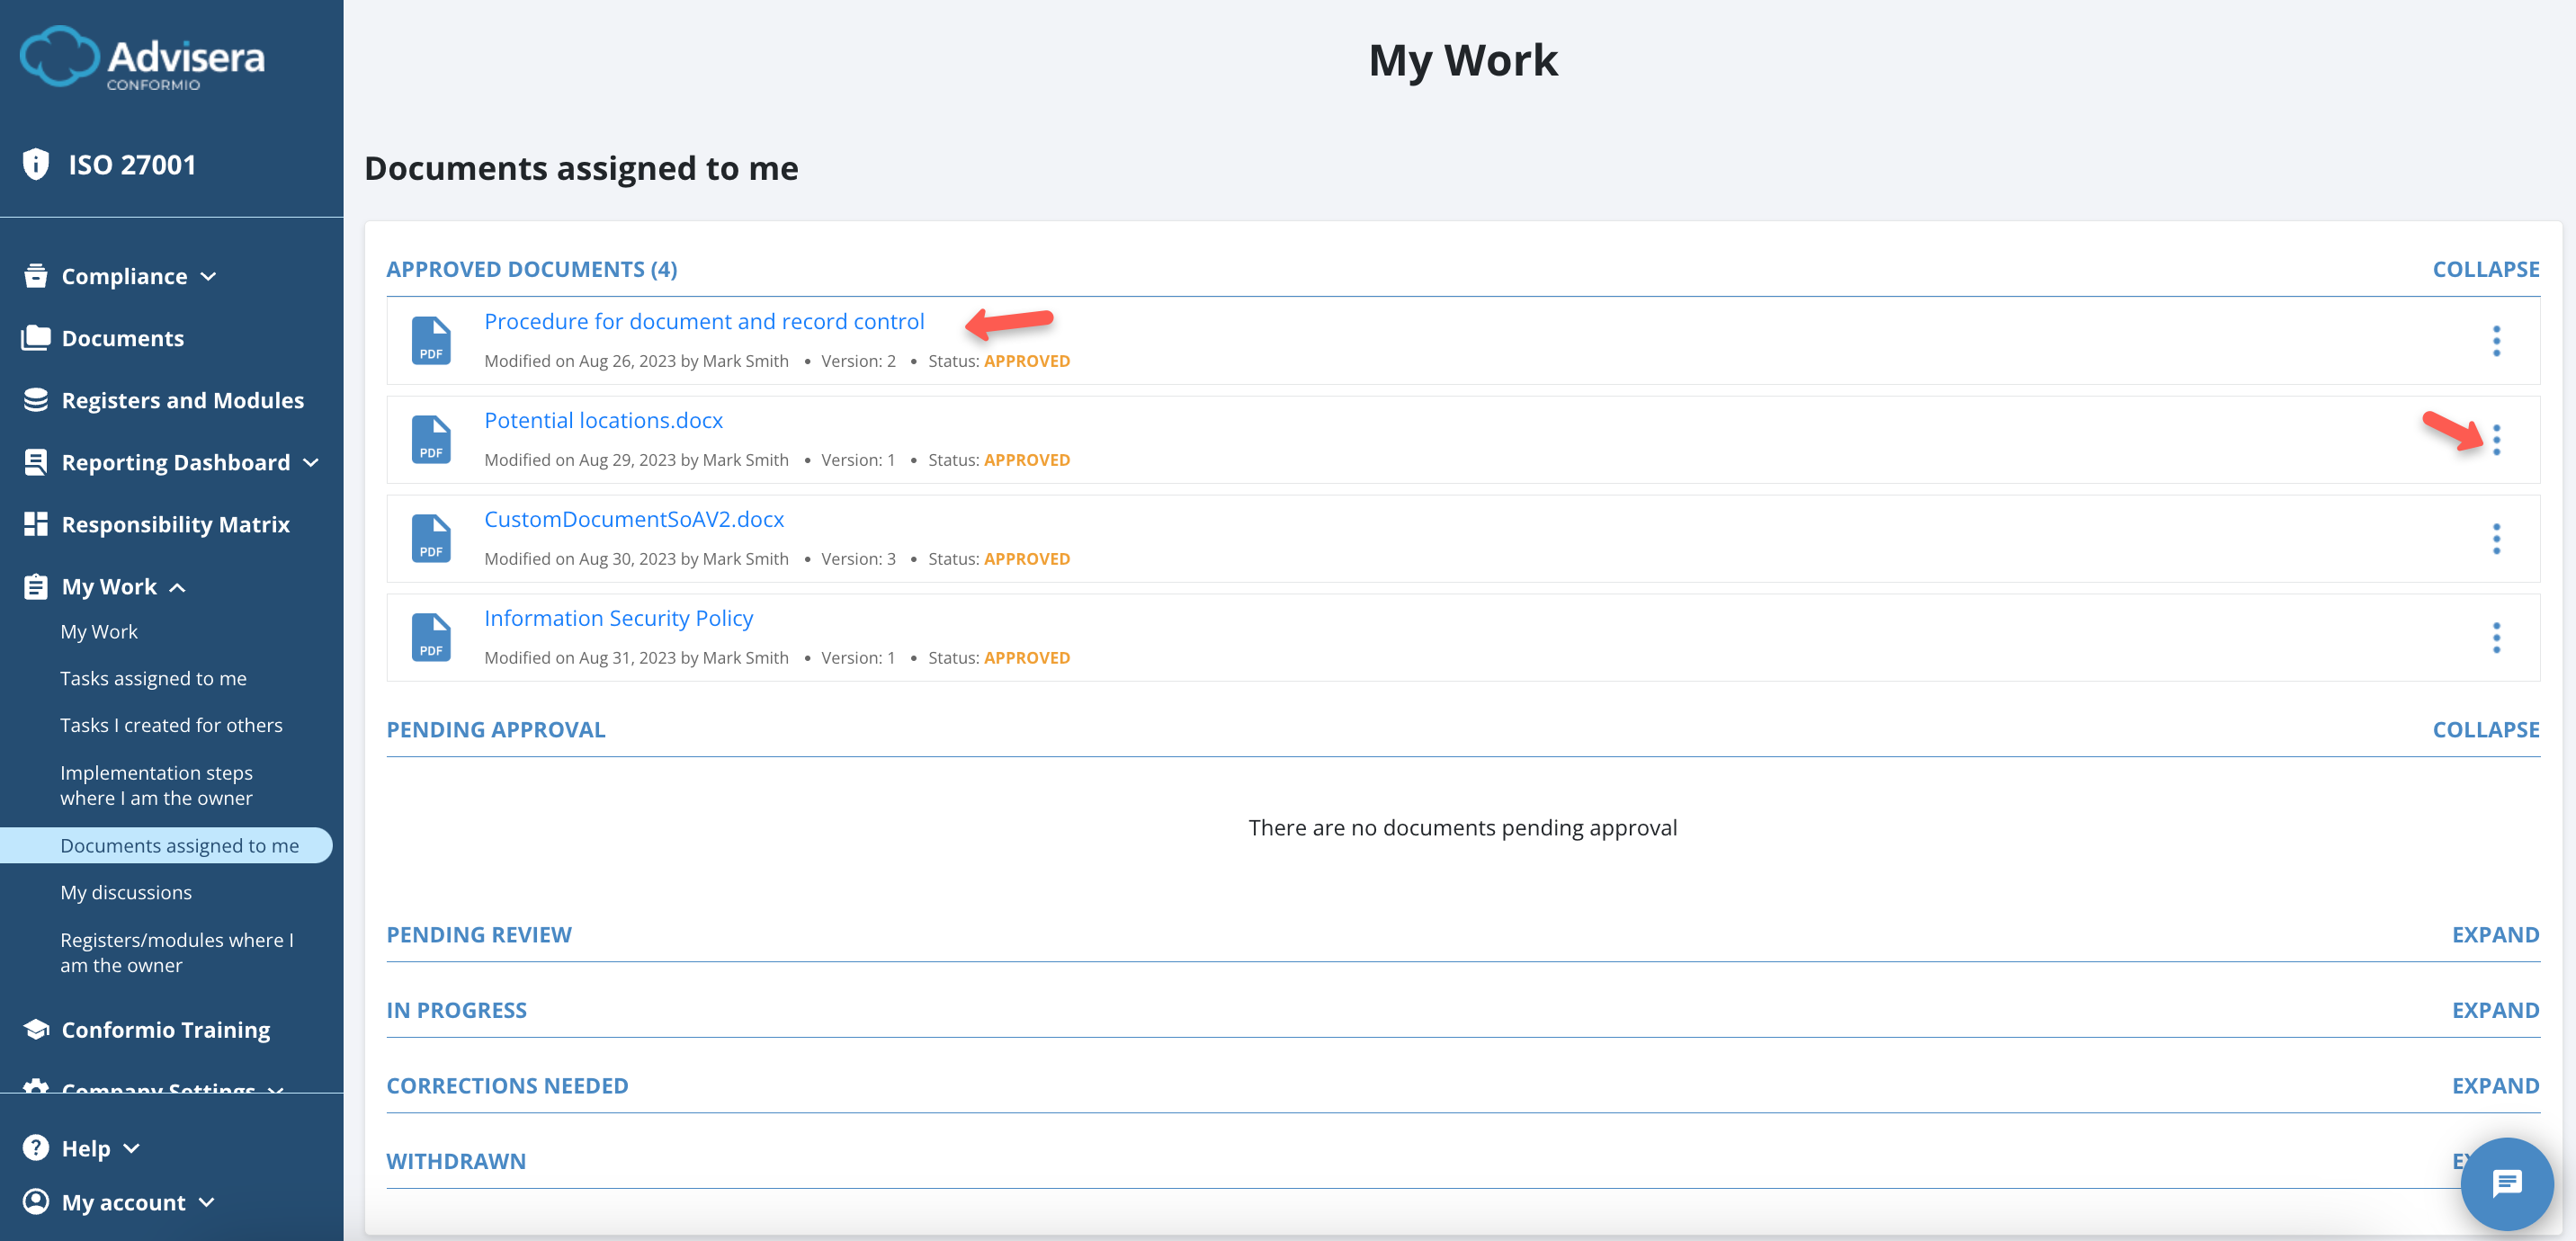Click the Registers and Modules database icon
The height and width of the screenshot is (1241, 2576).
36,400
